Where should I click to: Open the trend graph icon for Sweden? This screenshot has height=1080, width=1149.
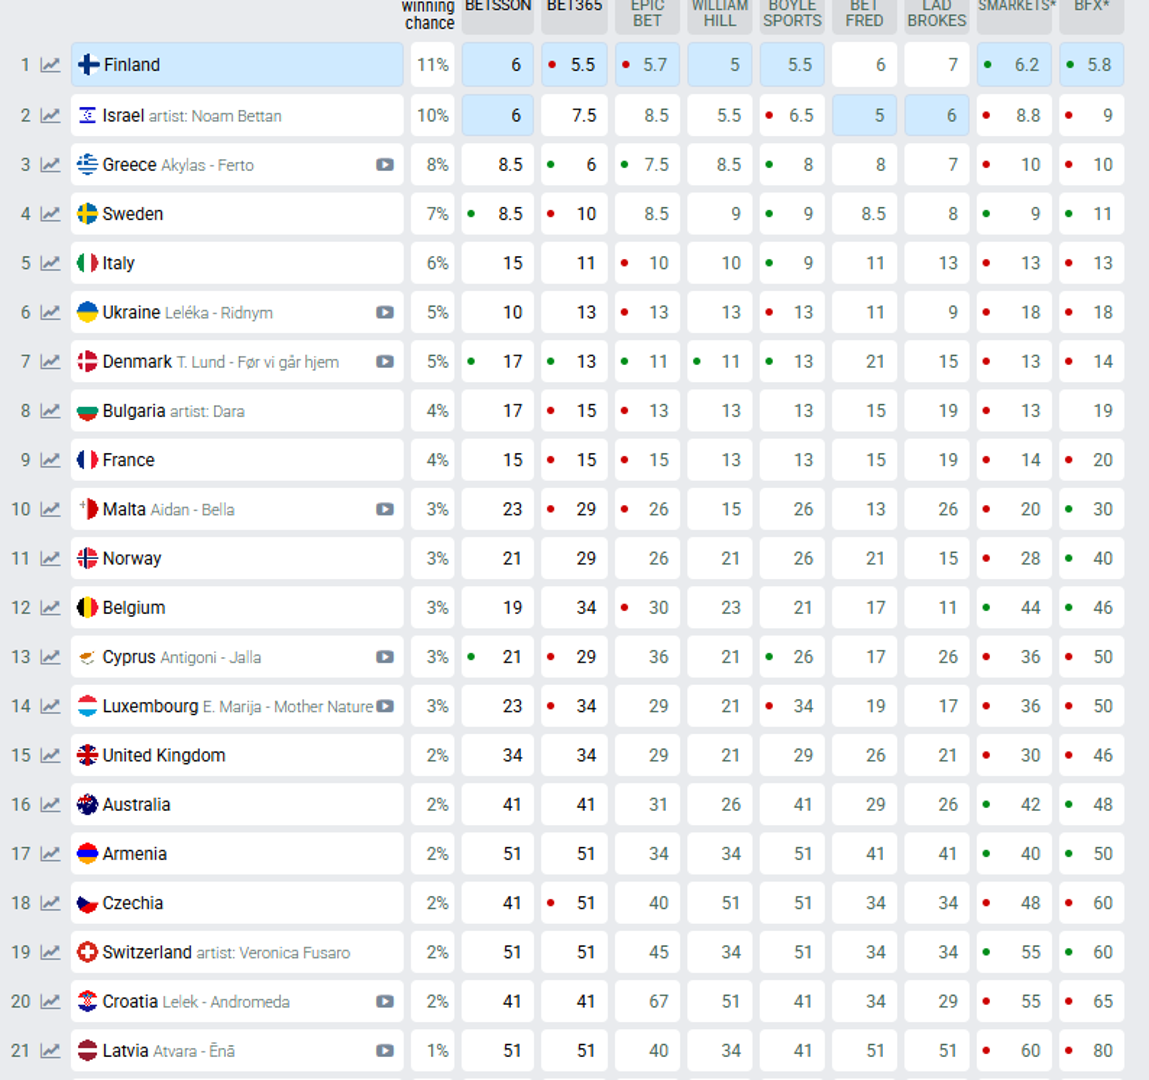point(50,214)
